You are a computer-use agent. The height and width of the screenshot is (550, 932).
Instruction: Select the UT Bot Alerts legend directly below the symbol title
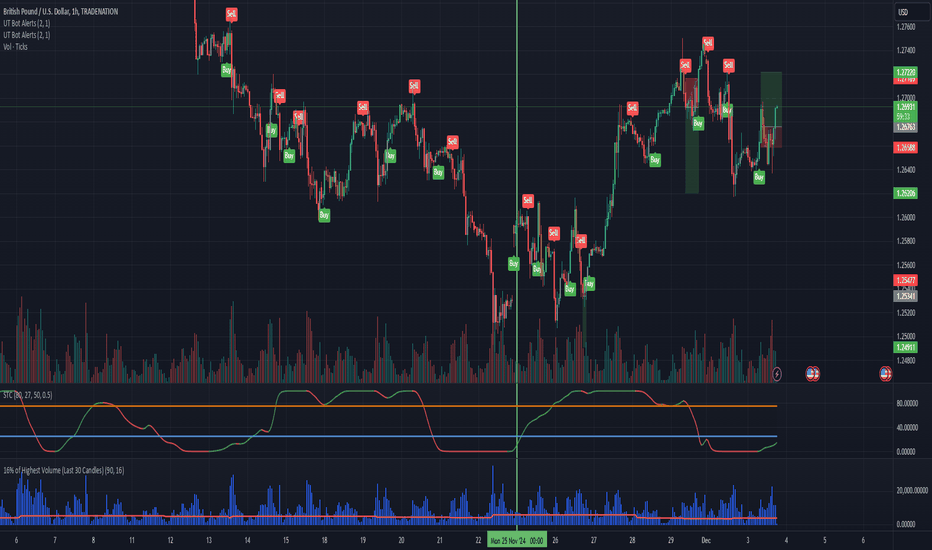pyautogui.click(x=27, y=23)
